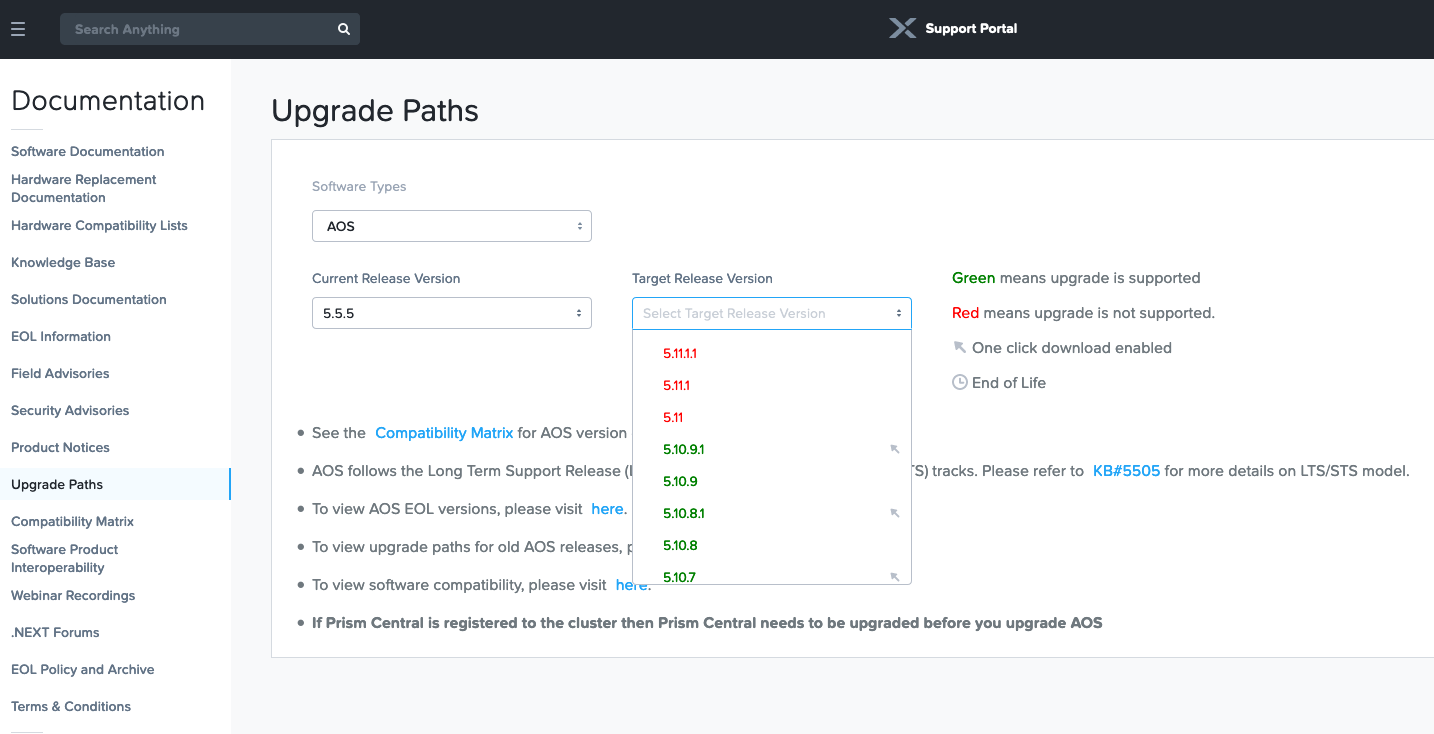The image size is (1434, 734).
Task: Collapse the Target Release Version dropdown
Action: [772, 313]
